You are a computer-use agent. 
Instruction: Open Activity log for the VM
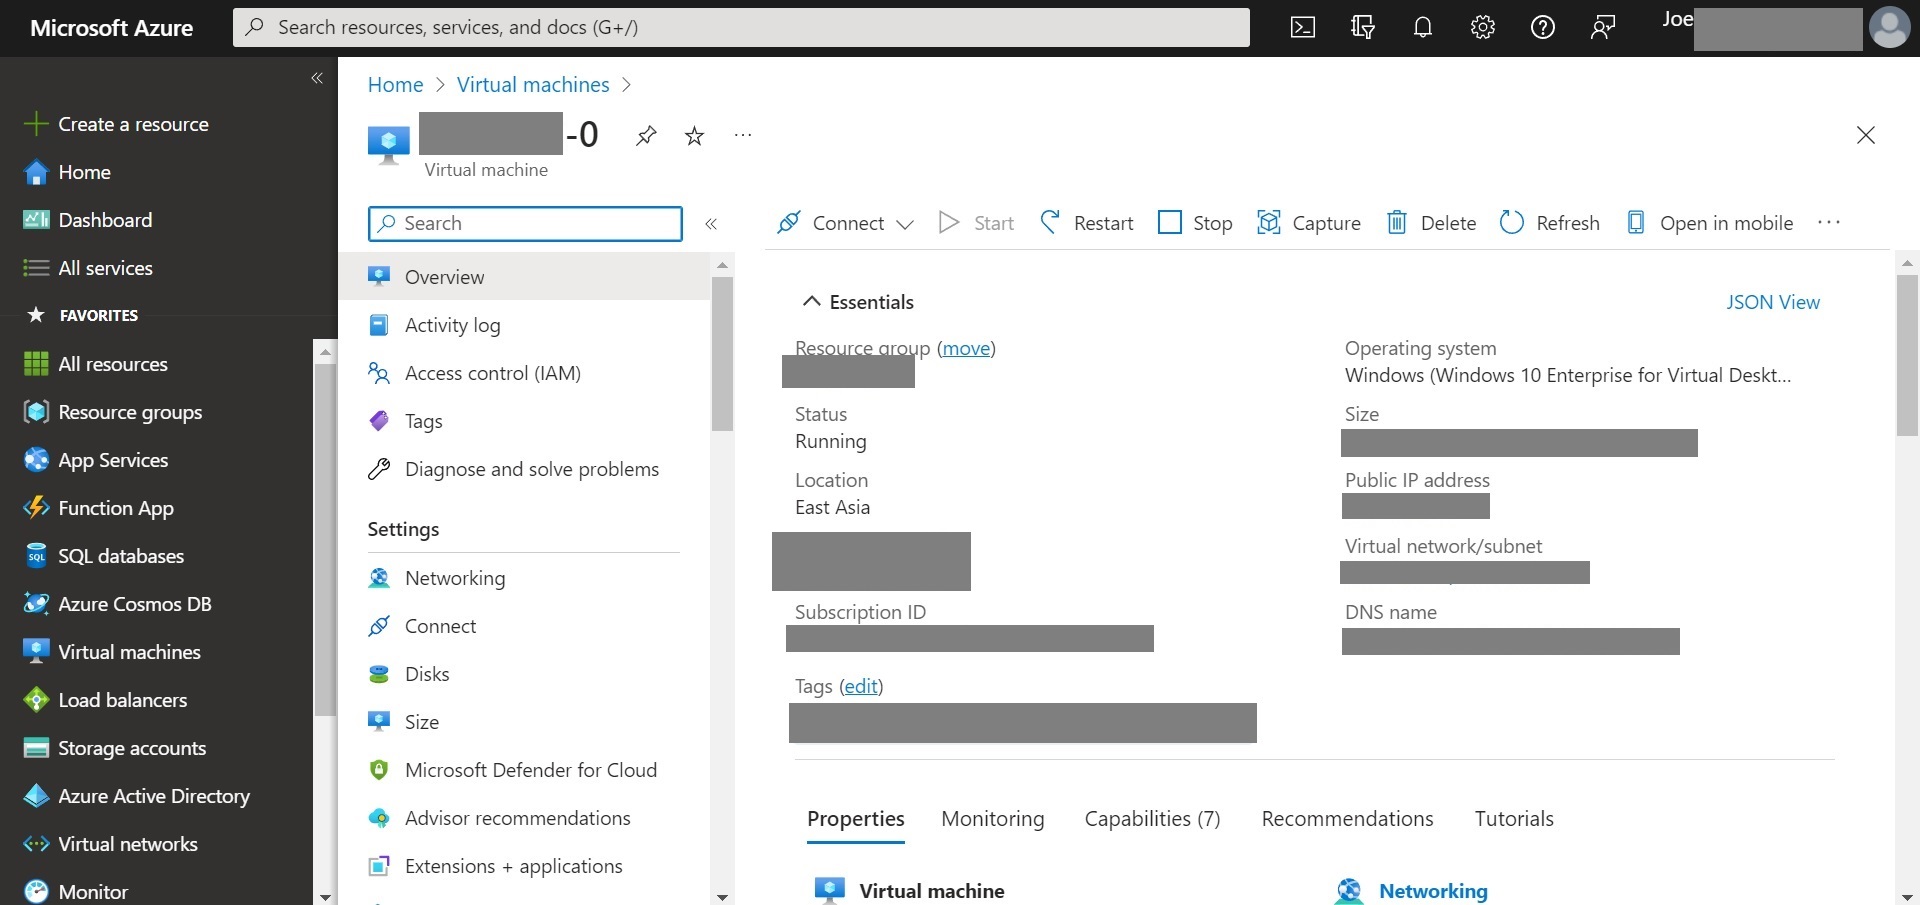[452, 324]
